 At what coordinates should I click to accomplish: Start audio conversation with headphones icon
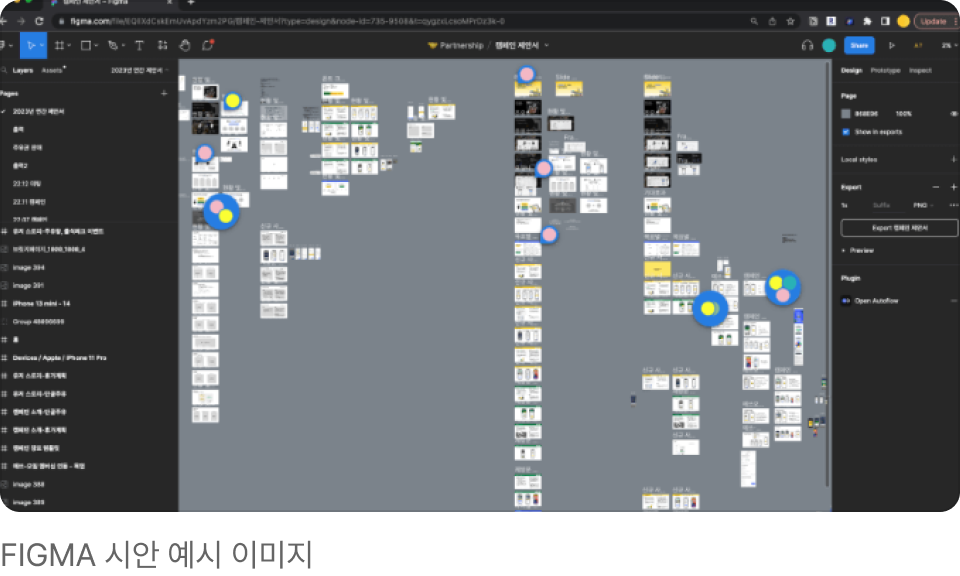click(807, 45)
